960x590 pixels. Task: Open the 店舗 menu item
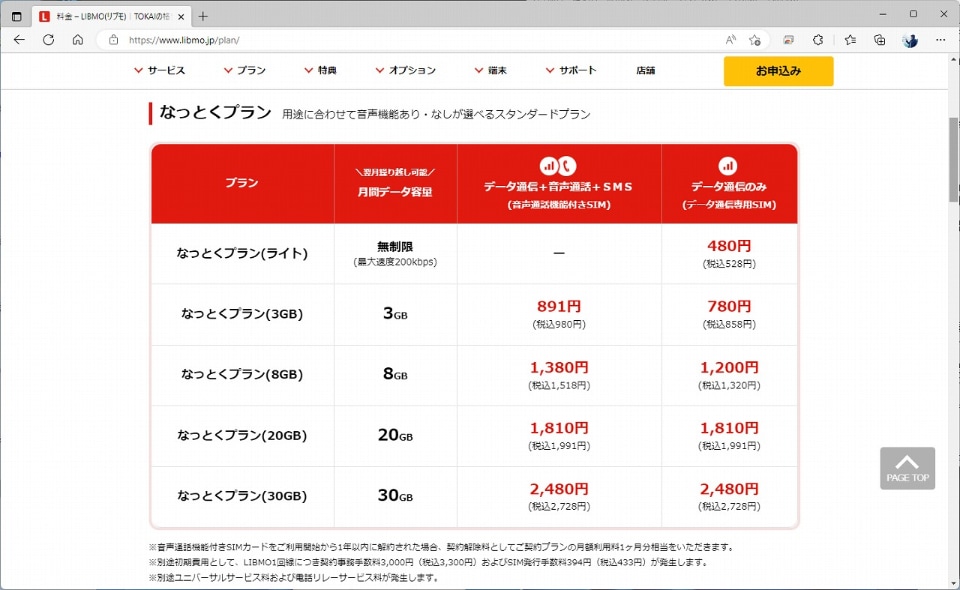[x=645, y=70]
